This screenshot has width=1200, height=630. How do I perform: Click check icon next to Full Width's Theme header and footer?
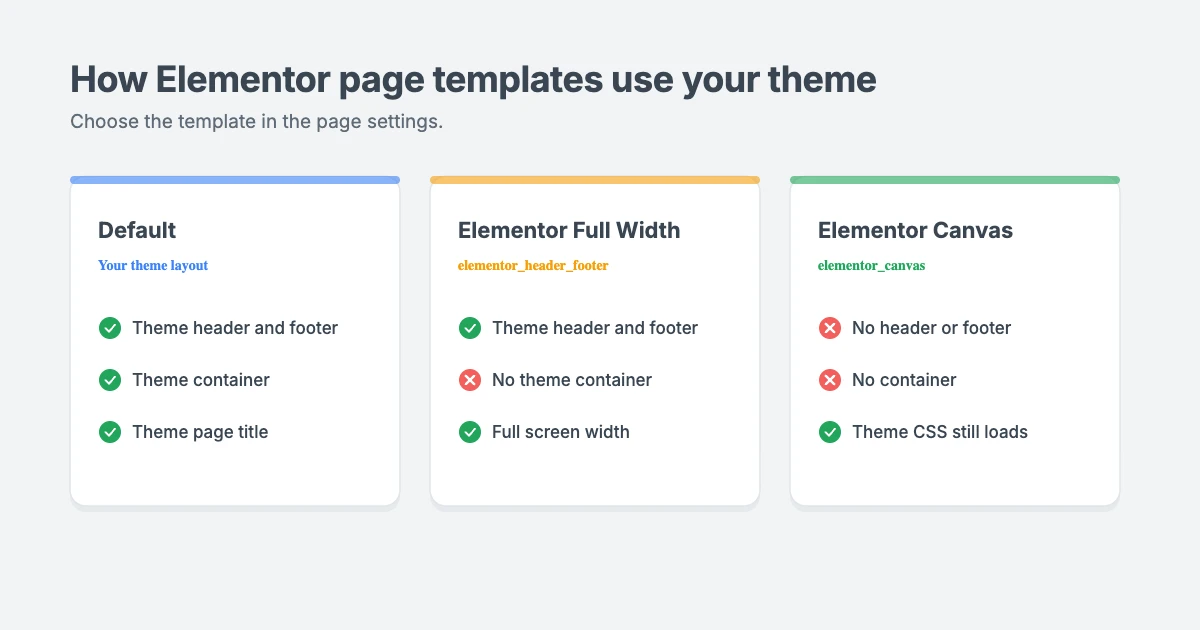point(470,328)
